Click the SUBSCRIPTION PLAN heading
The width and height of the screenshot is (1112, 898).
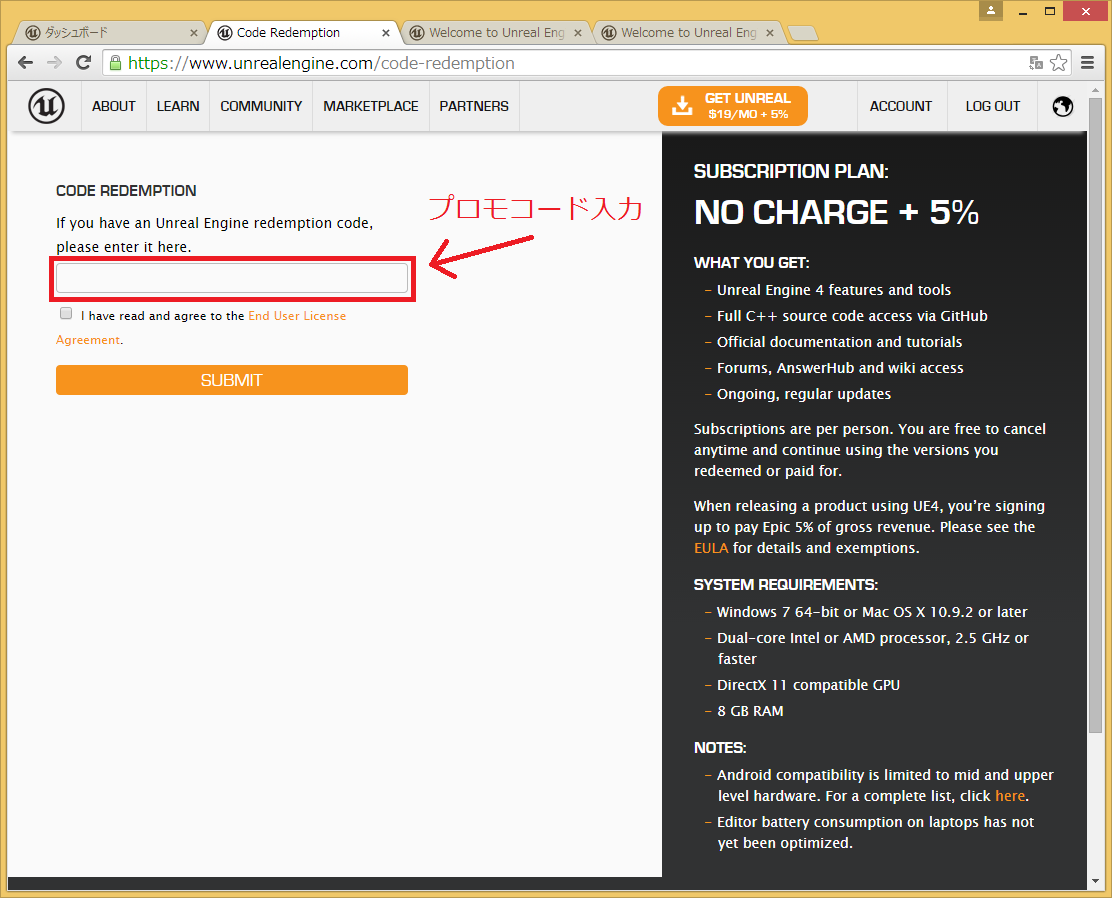791,171
